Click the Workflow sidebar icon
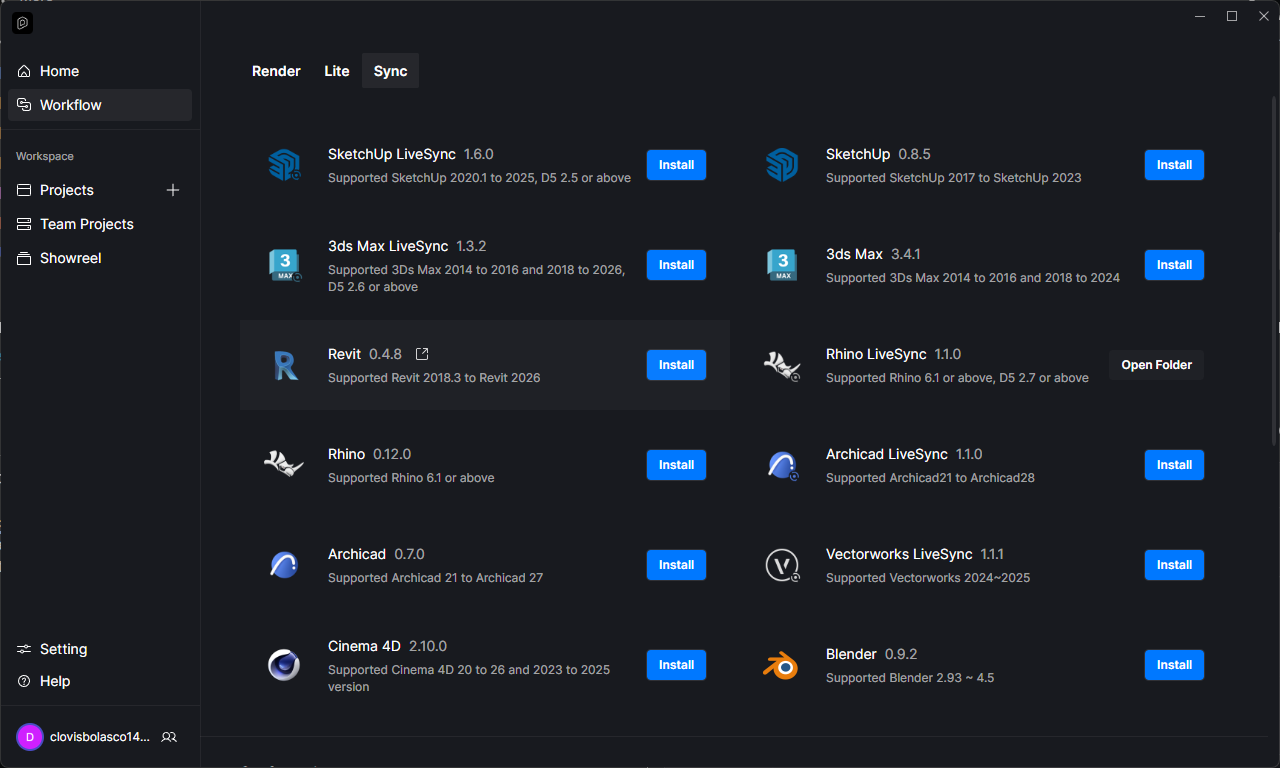The image size is (1280, 768). (x=24, y=105)
